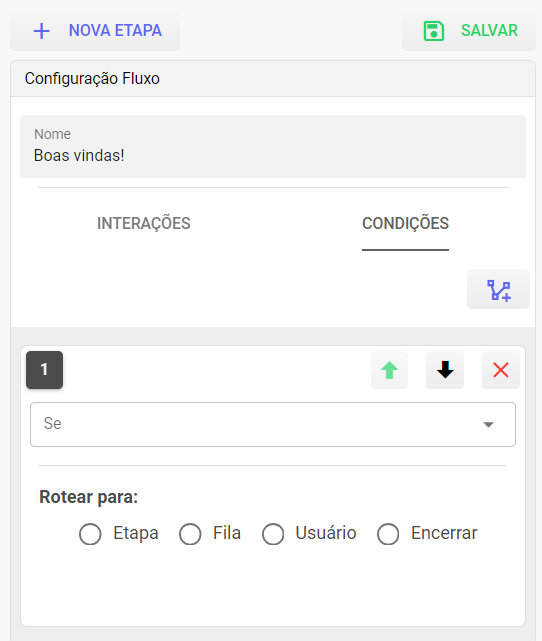Move condition 1 up with green arrow
The image size is (542, 641).
click(389, 370)
